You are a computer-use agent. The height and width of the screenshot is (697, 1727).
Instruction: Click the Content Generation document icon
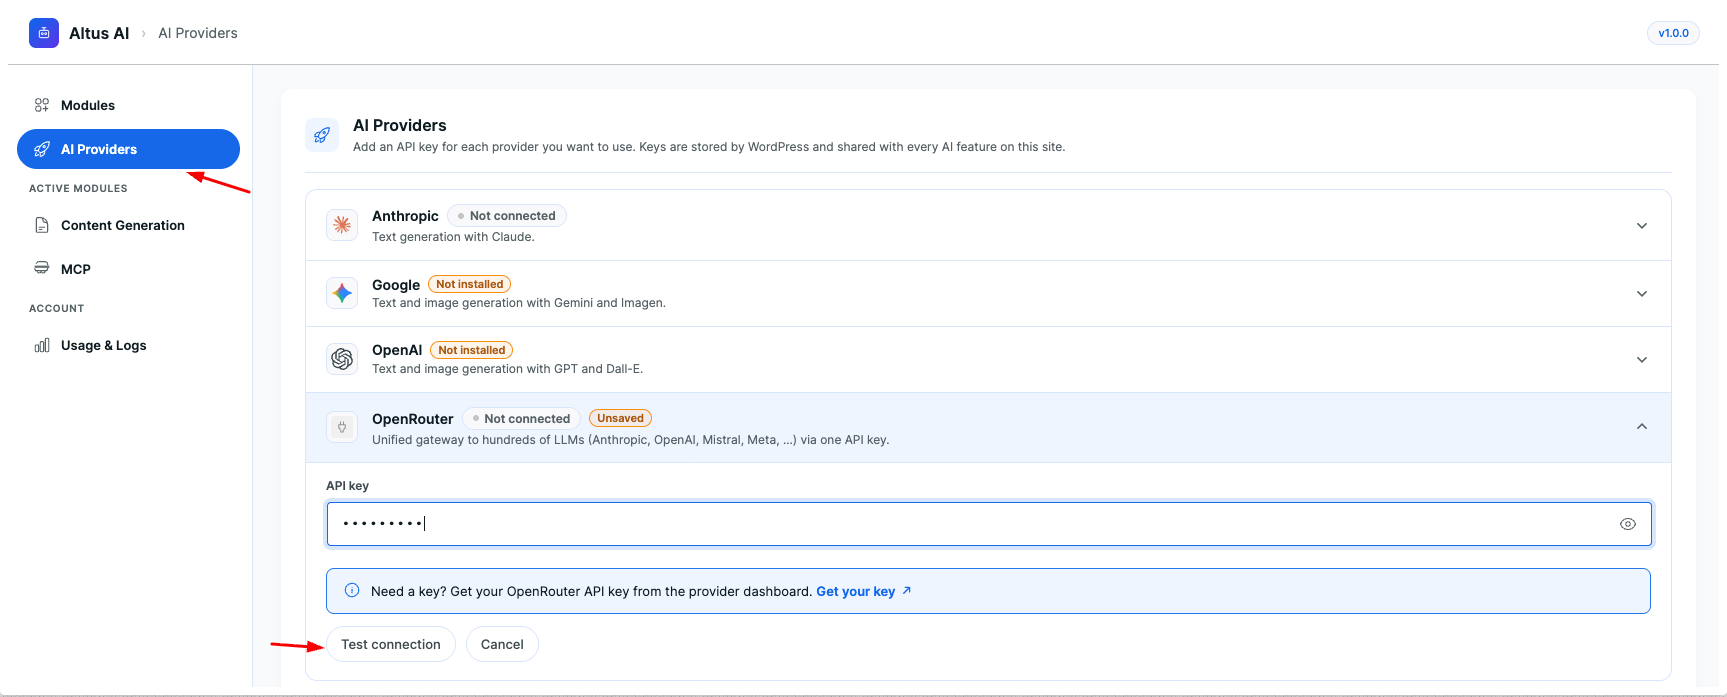click(42, 225)
